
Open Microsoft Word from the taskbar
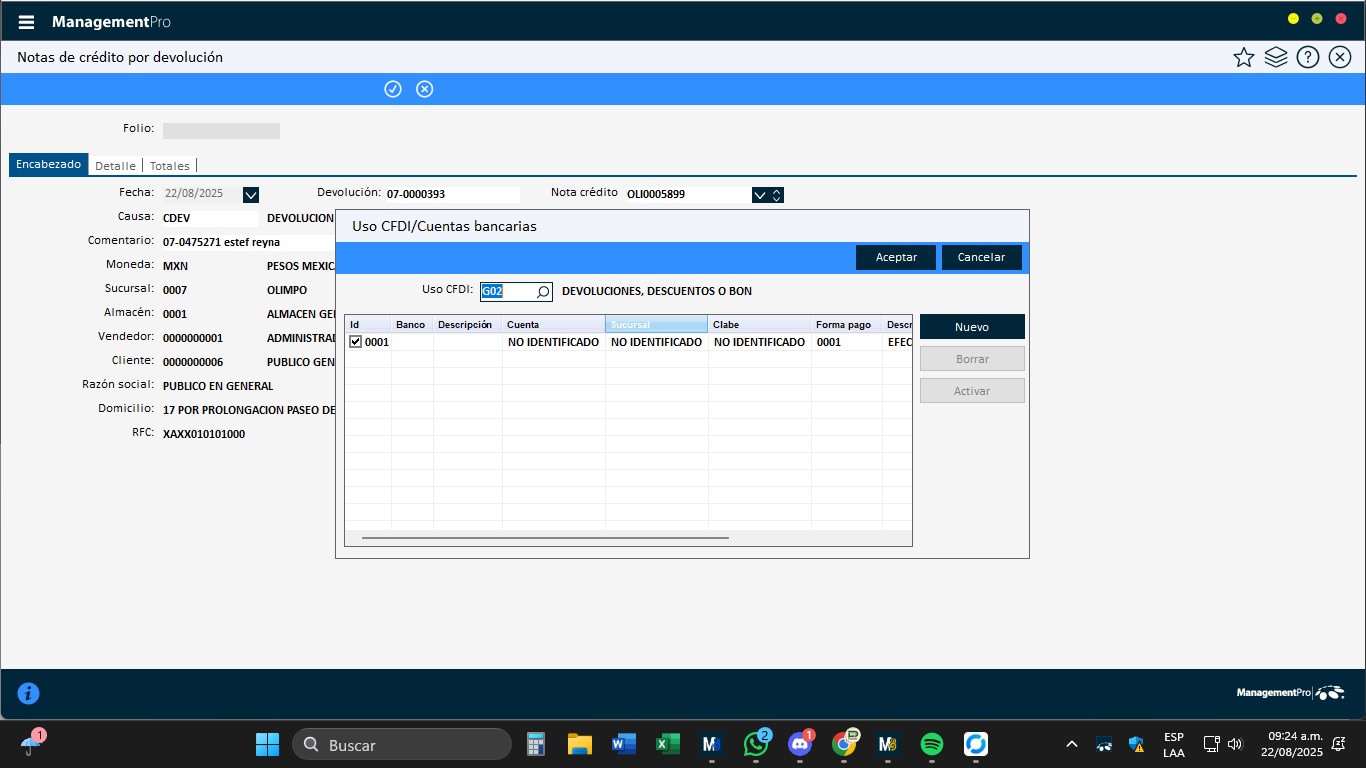[x=624, y=744]
